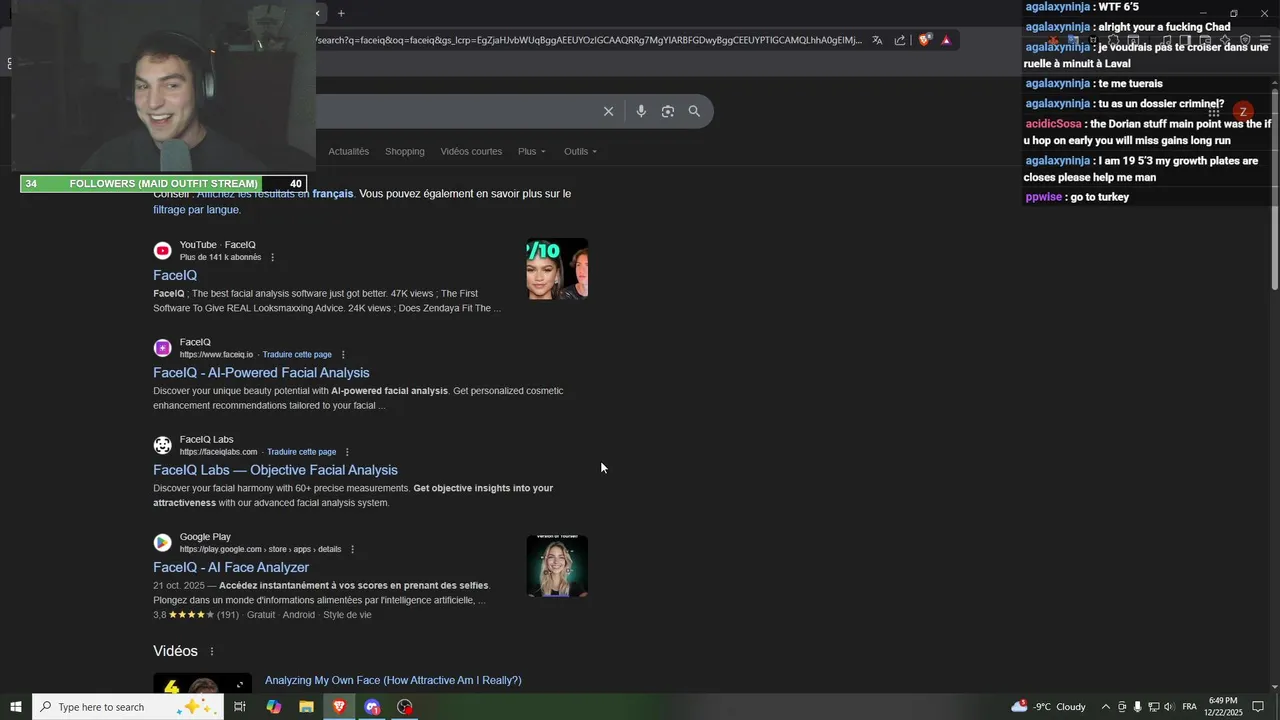
Task: Open search by image camera icon
Action: coord(668,111)
